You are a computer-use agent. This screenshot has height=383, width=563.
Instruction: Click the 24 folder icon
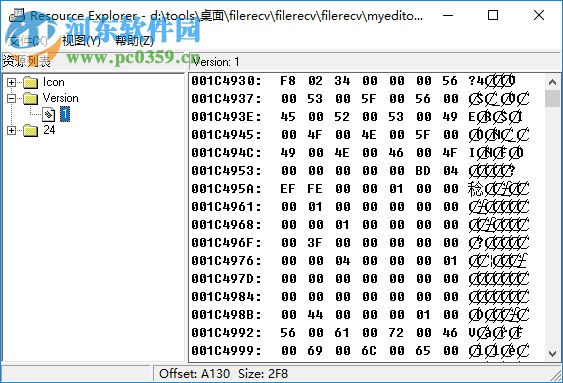(31, 130)
